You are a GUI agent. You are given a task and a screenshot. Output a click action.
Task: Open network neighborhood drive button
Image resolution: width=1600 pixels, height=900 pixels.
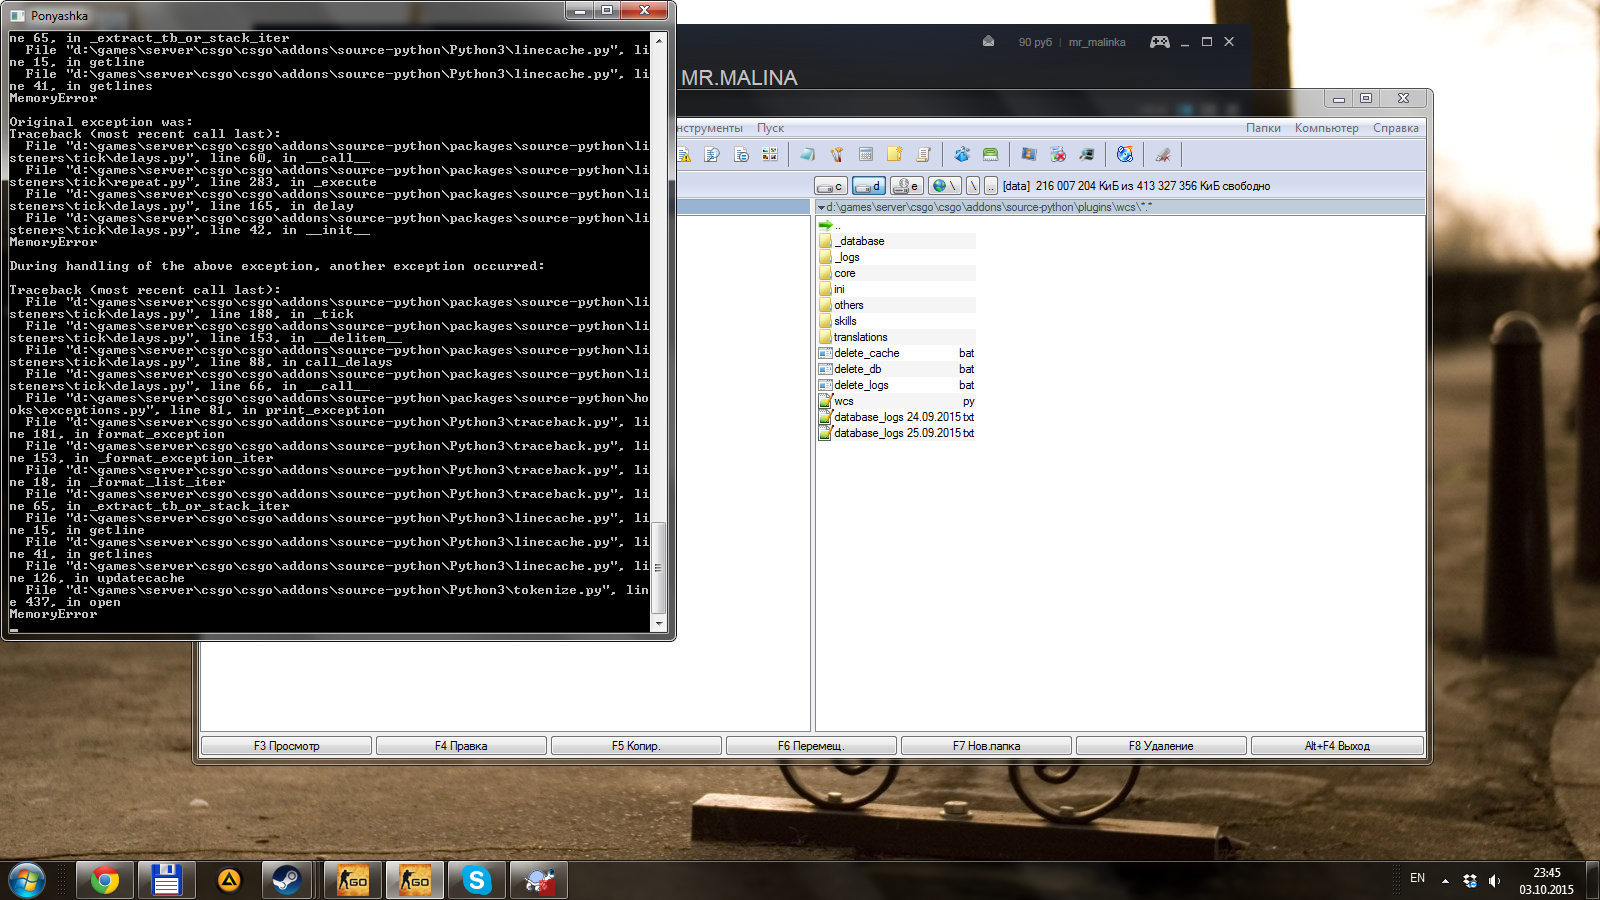click(944, 186)
